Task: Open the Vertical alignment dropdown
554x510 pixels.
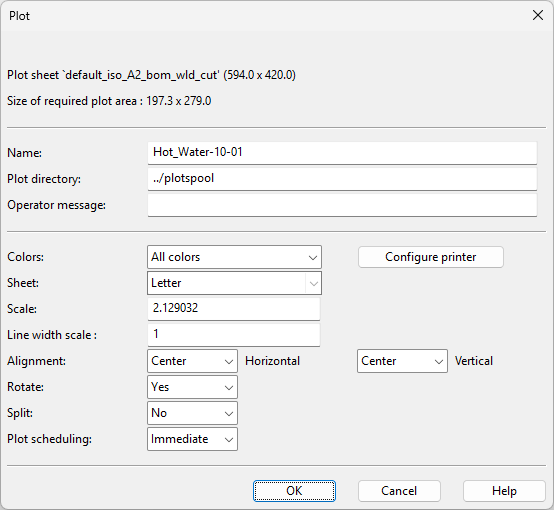Action: (402, 361)
